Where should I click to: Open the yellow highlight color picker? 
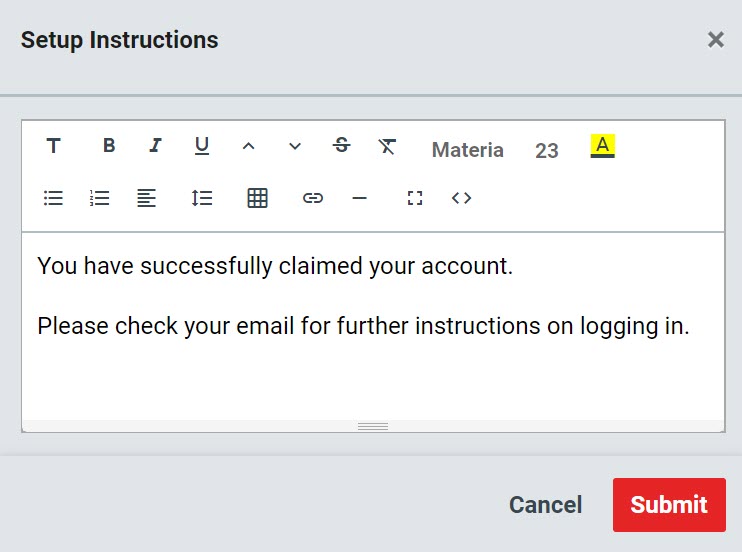[x=602, y=146]
